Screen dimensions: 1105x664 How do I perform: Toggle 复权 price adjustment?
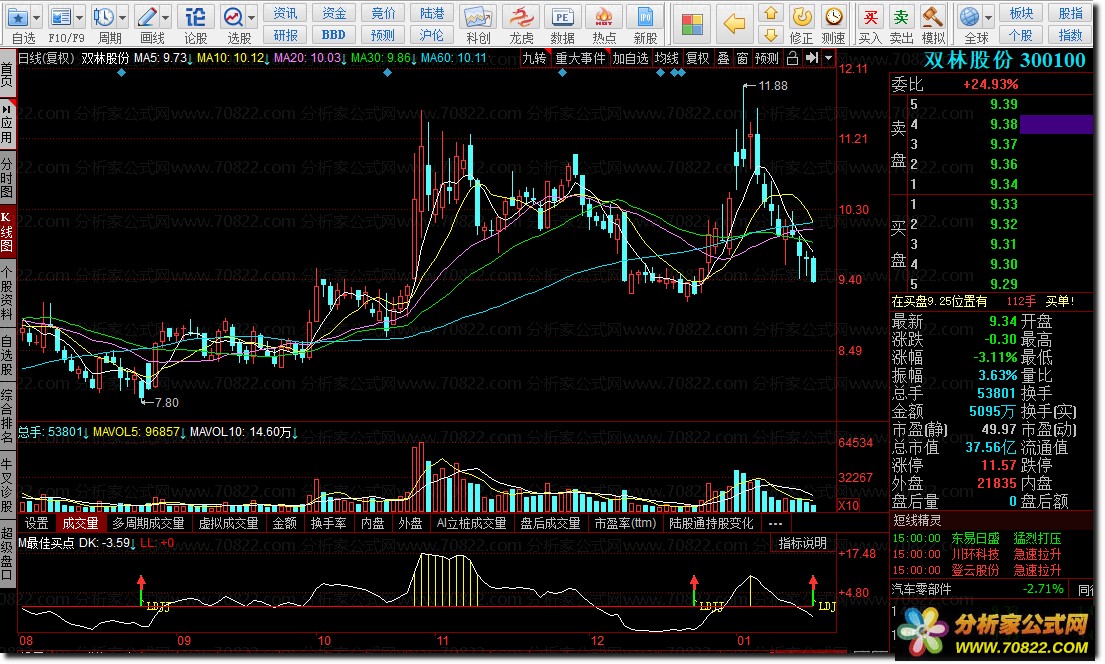[698, 59]
